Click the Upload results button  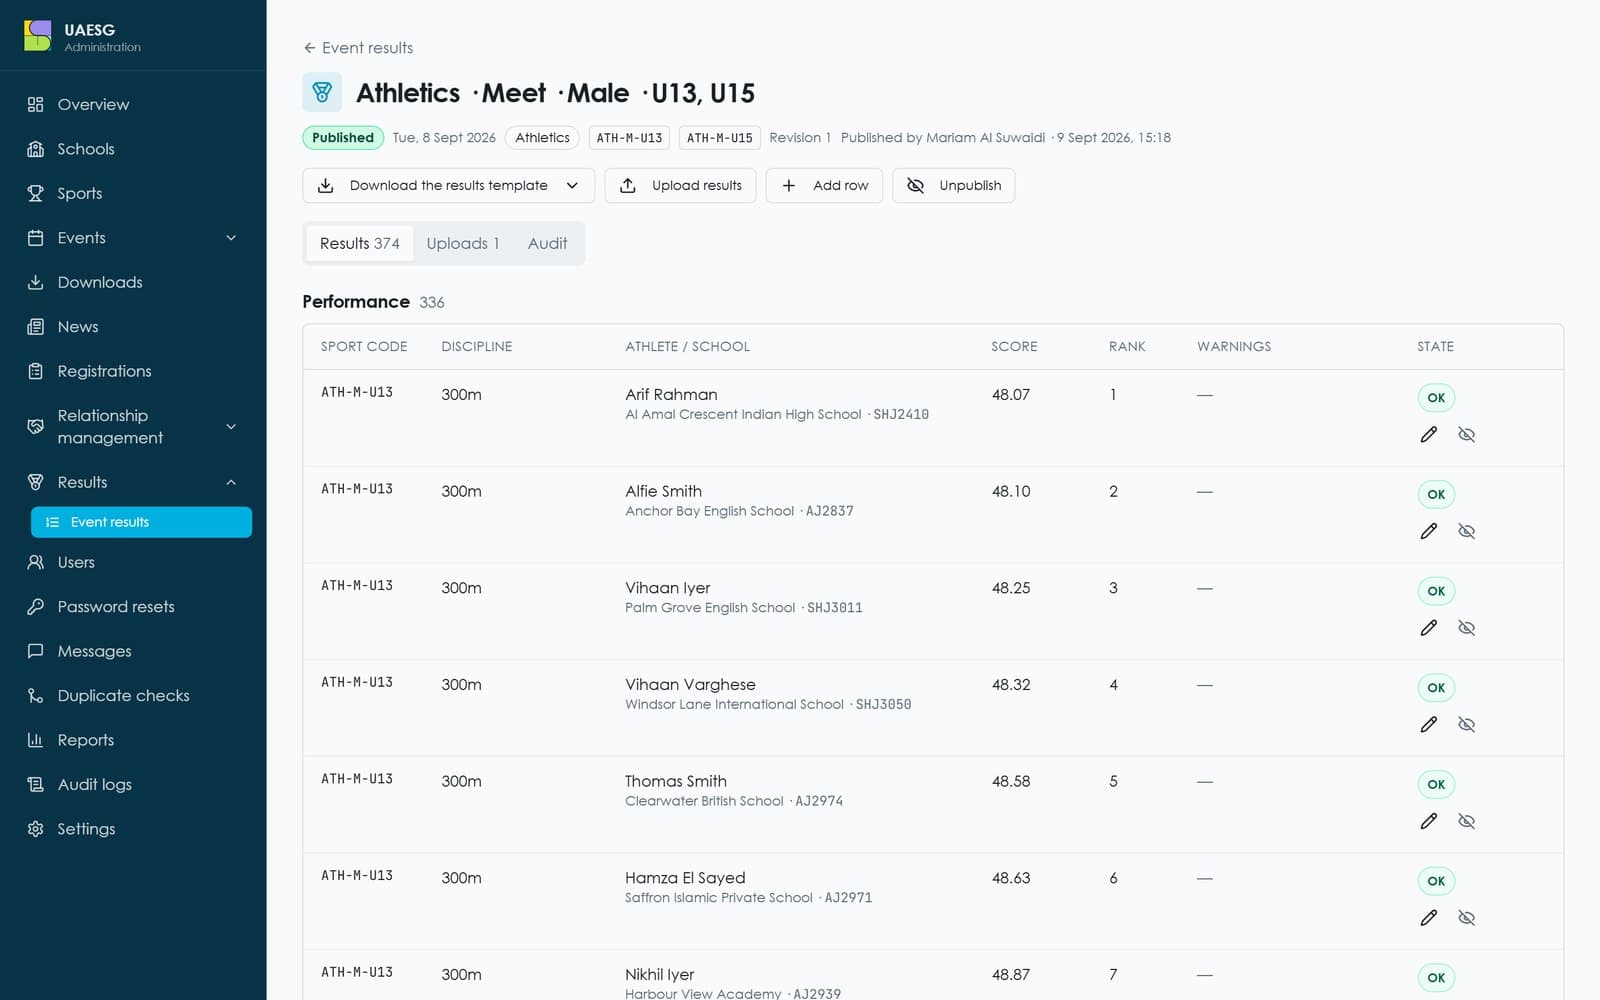tap(680, 185)
